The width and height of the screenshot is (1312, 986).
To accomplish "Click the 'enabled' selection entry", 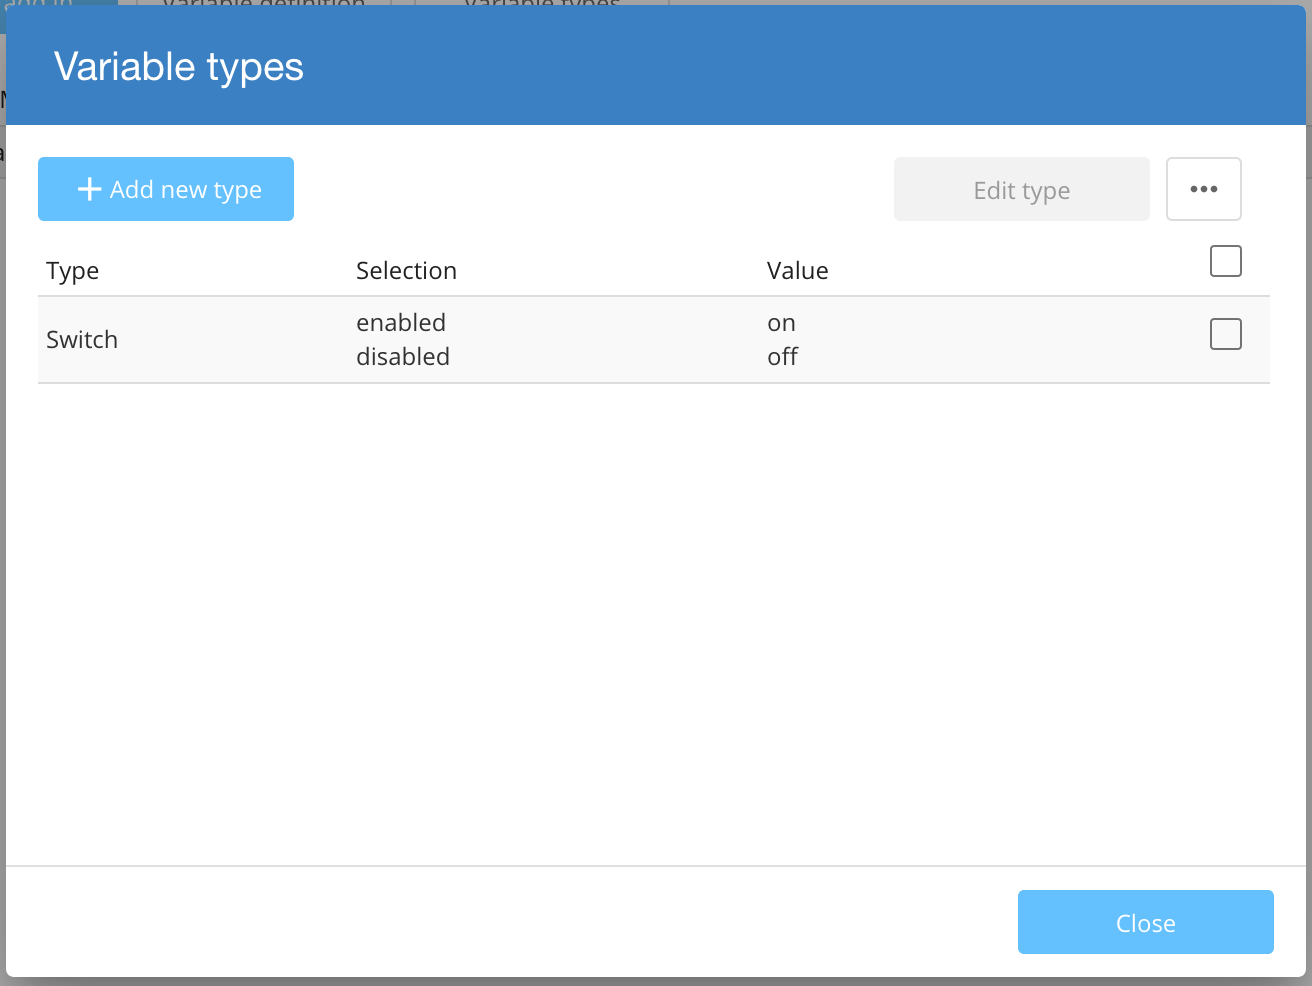I will (401, 323).
